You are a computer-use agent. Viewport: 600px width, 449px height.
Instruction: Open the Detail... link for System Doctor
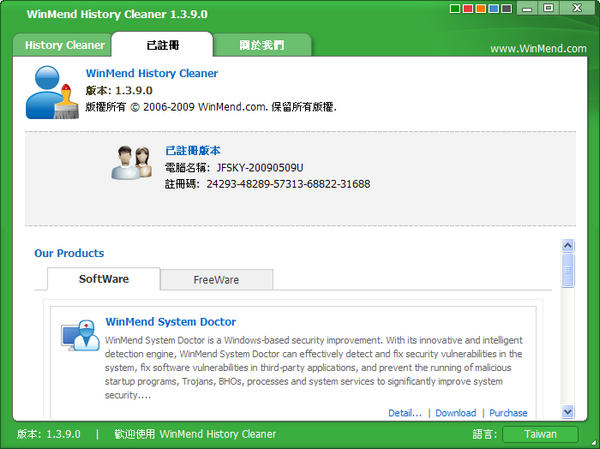[405, 413]
